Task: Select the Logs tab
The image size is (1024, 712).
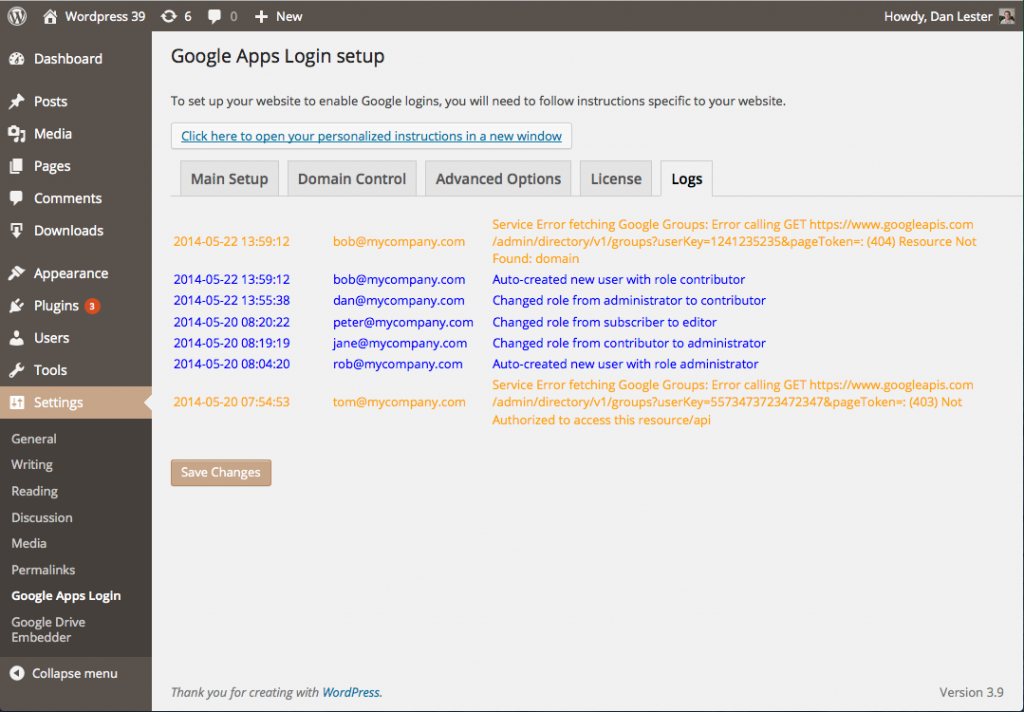Action: click(686, 178)
